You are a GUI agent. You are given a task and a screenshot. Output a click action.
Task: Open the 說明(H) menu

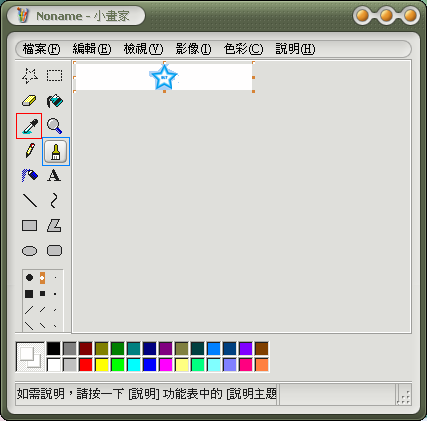click(x=295, y=49)
